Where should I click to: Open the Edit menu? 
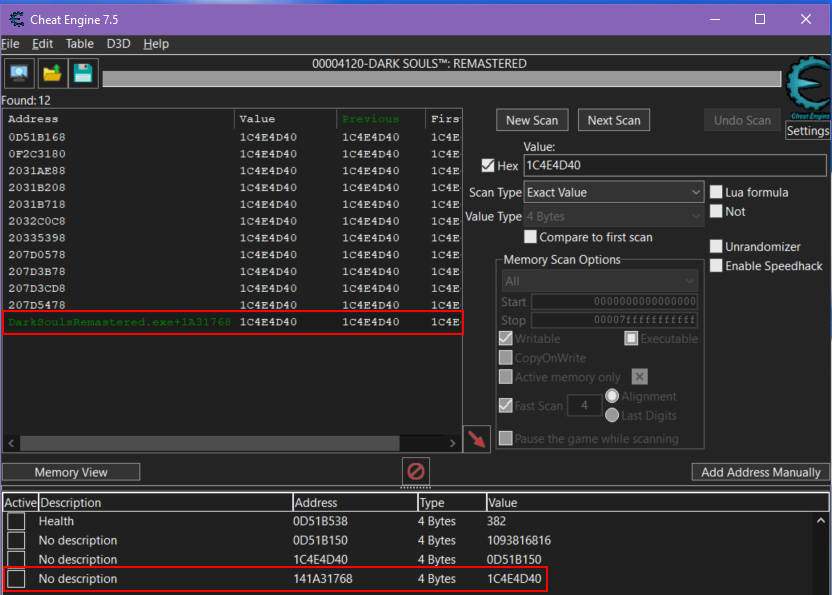coord(42,44)
